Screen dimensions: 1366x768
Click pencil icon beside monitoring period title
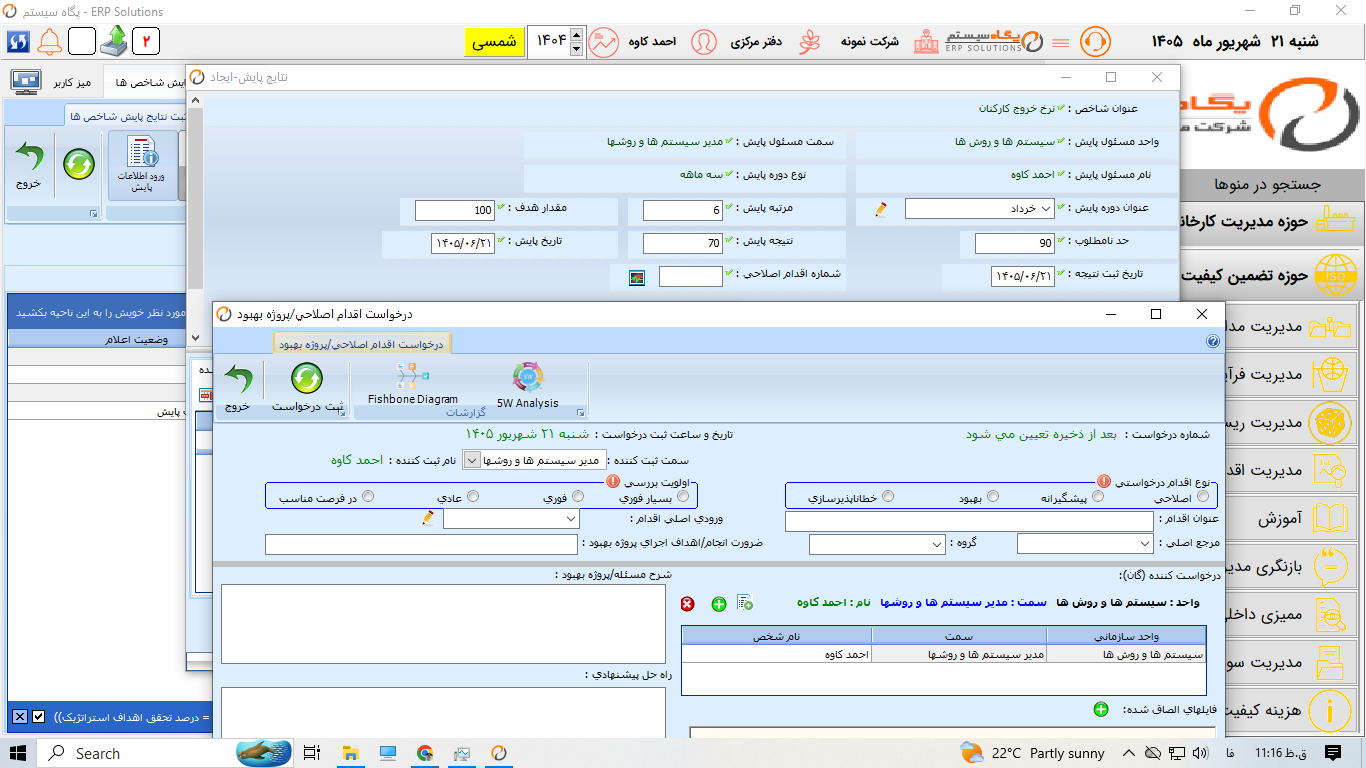(x=880, y=209)
